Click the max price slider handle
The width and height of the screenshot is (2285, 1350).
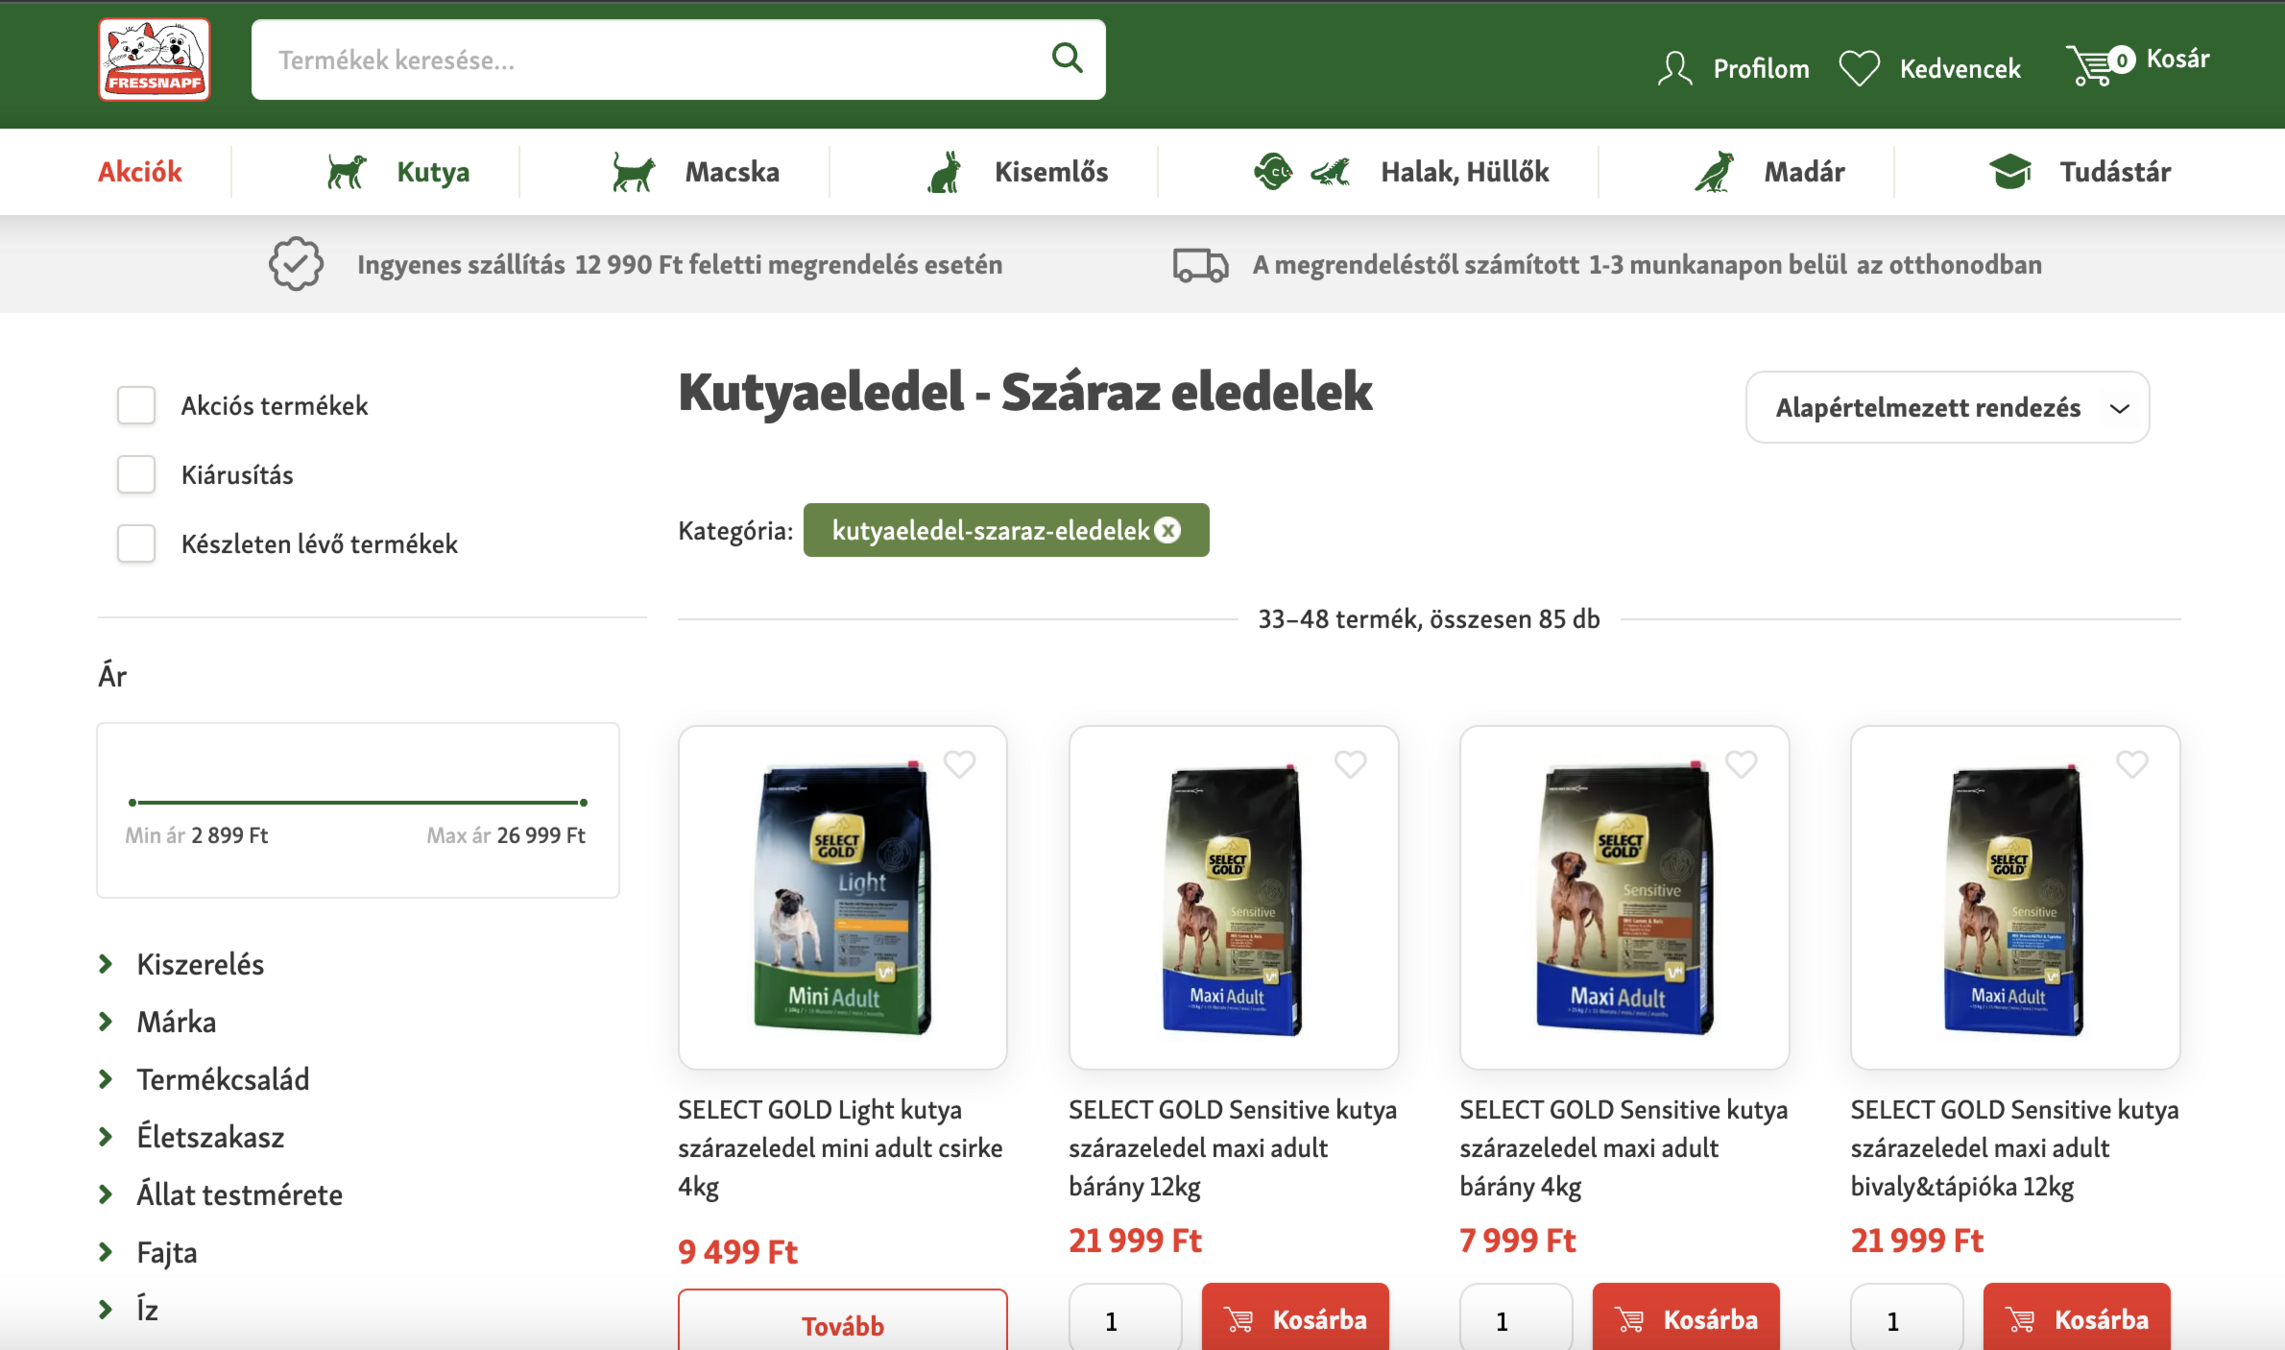coord(584,802)
